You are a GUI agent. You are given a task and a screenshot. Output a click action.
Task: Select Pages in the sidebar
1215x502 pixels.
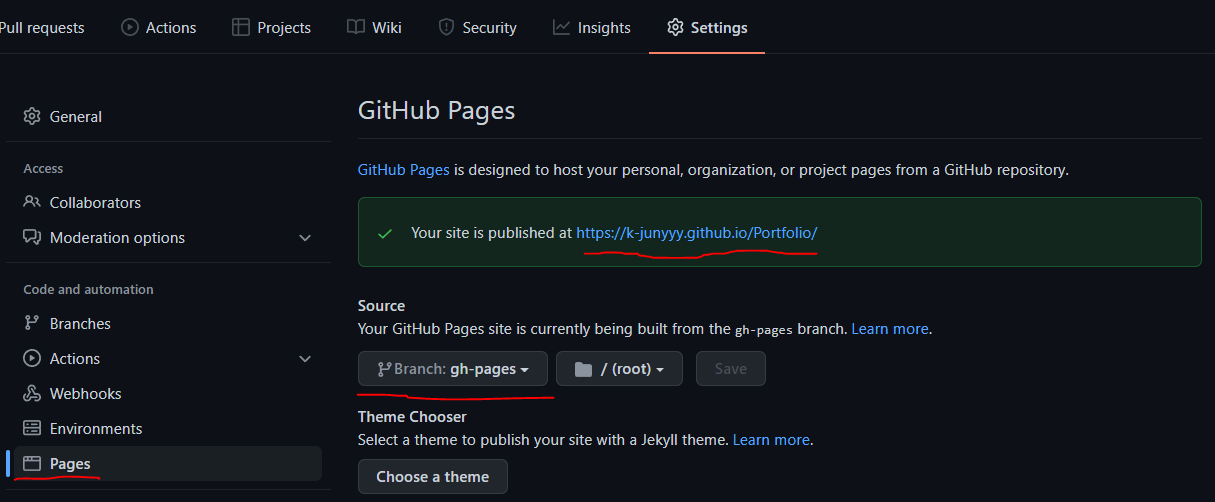click(168, 463)
